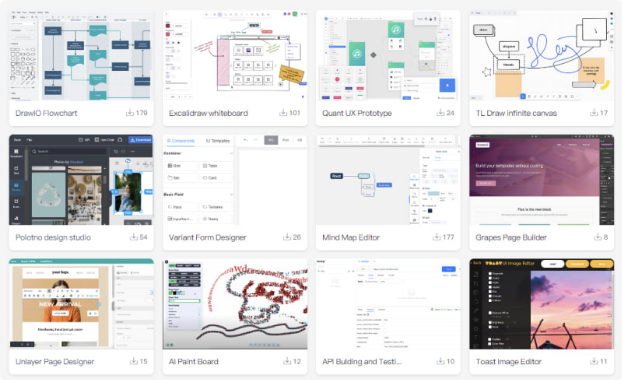
Task: Open API Building and Testing card title
Action: coord(362,361)
